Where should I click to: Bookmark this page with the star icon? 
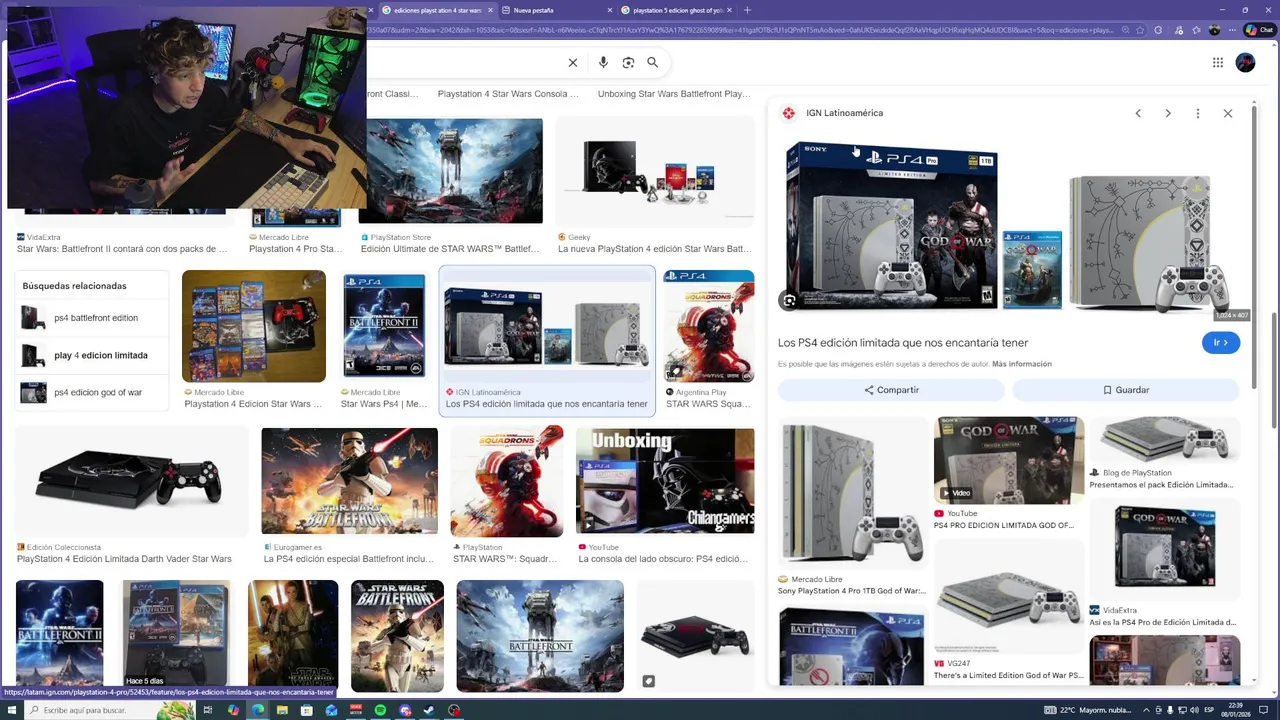(x=1140, y=30)
